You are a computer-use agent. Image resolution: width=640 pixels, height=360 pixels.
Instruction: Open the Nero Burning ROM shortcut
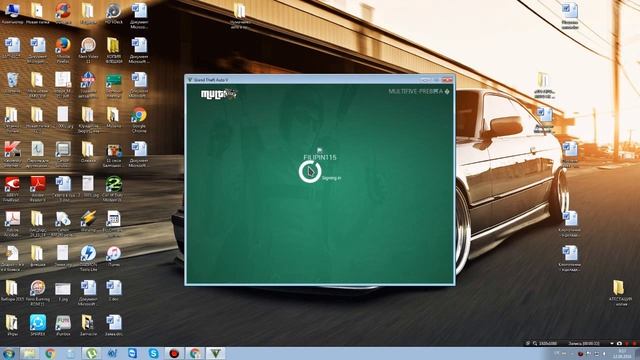click(38, 293)
